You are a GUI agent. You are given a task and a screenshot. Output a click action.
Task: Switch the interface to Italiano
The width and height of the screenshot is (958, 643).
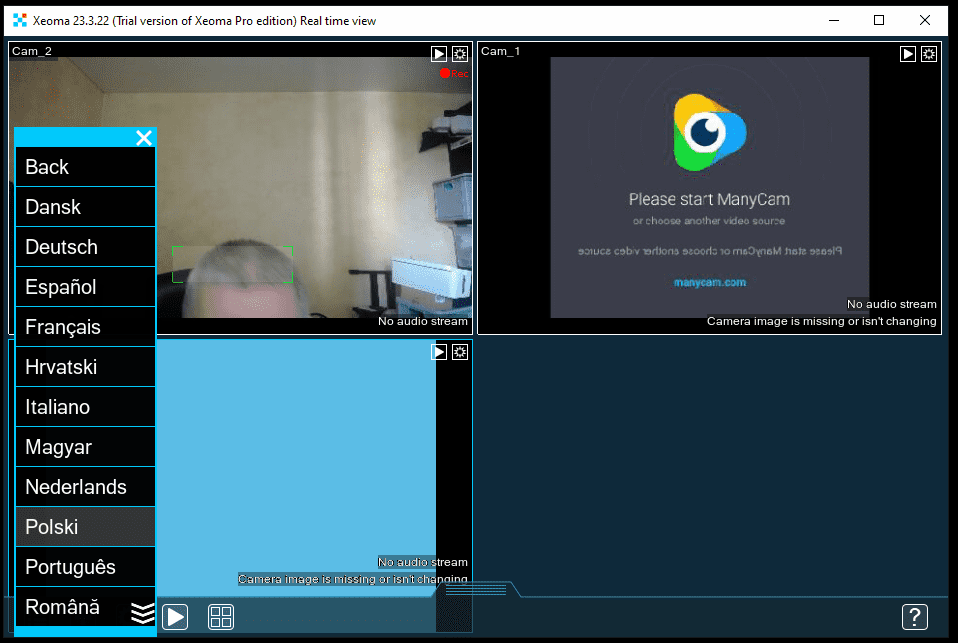pyautogui.click(x=86, y=407)
